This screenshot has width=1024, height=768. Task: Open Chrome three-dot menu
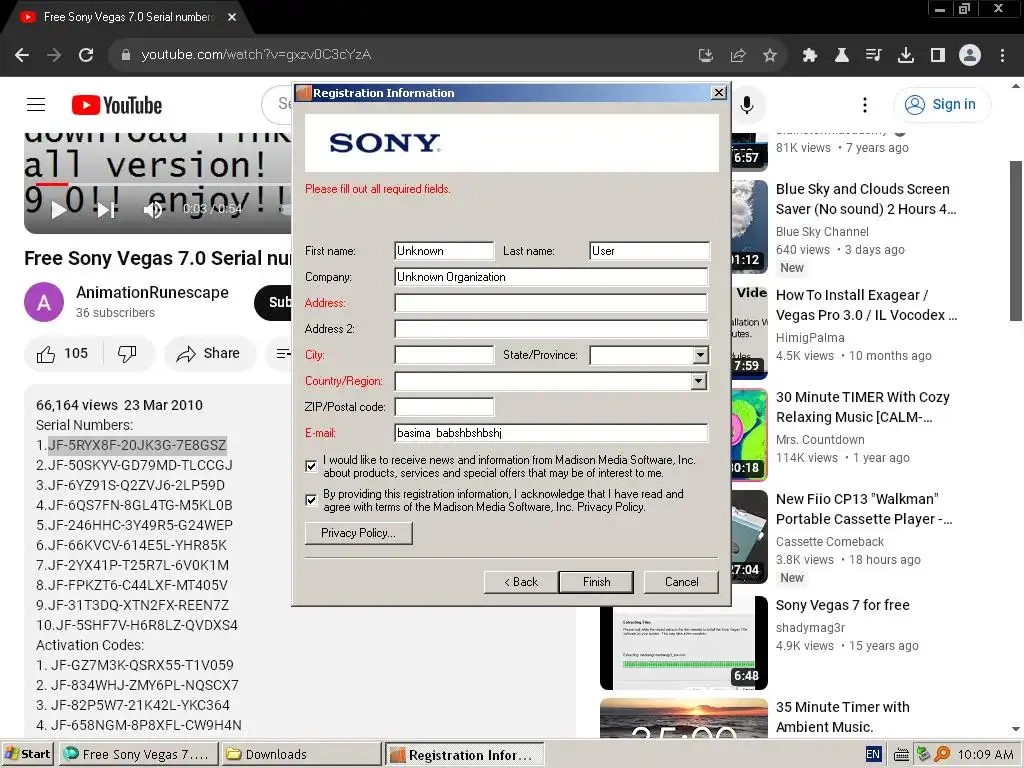[1002, 56]
